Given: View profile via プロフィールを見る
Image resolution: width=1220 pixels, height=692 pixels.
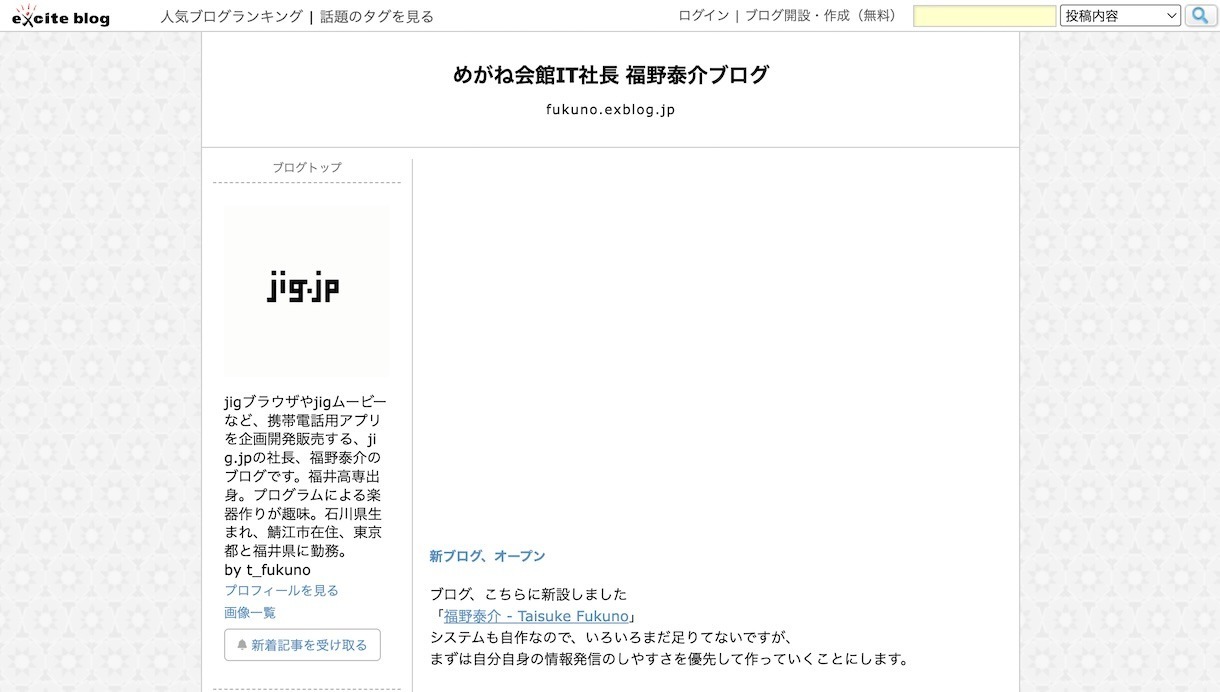Looking at the screenshot, I should coord(281,590).
